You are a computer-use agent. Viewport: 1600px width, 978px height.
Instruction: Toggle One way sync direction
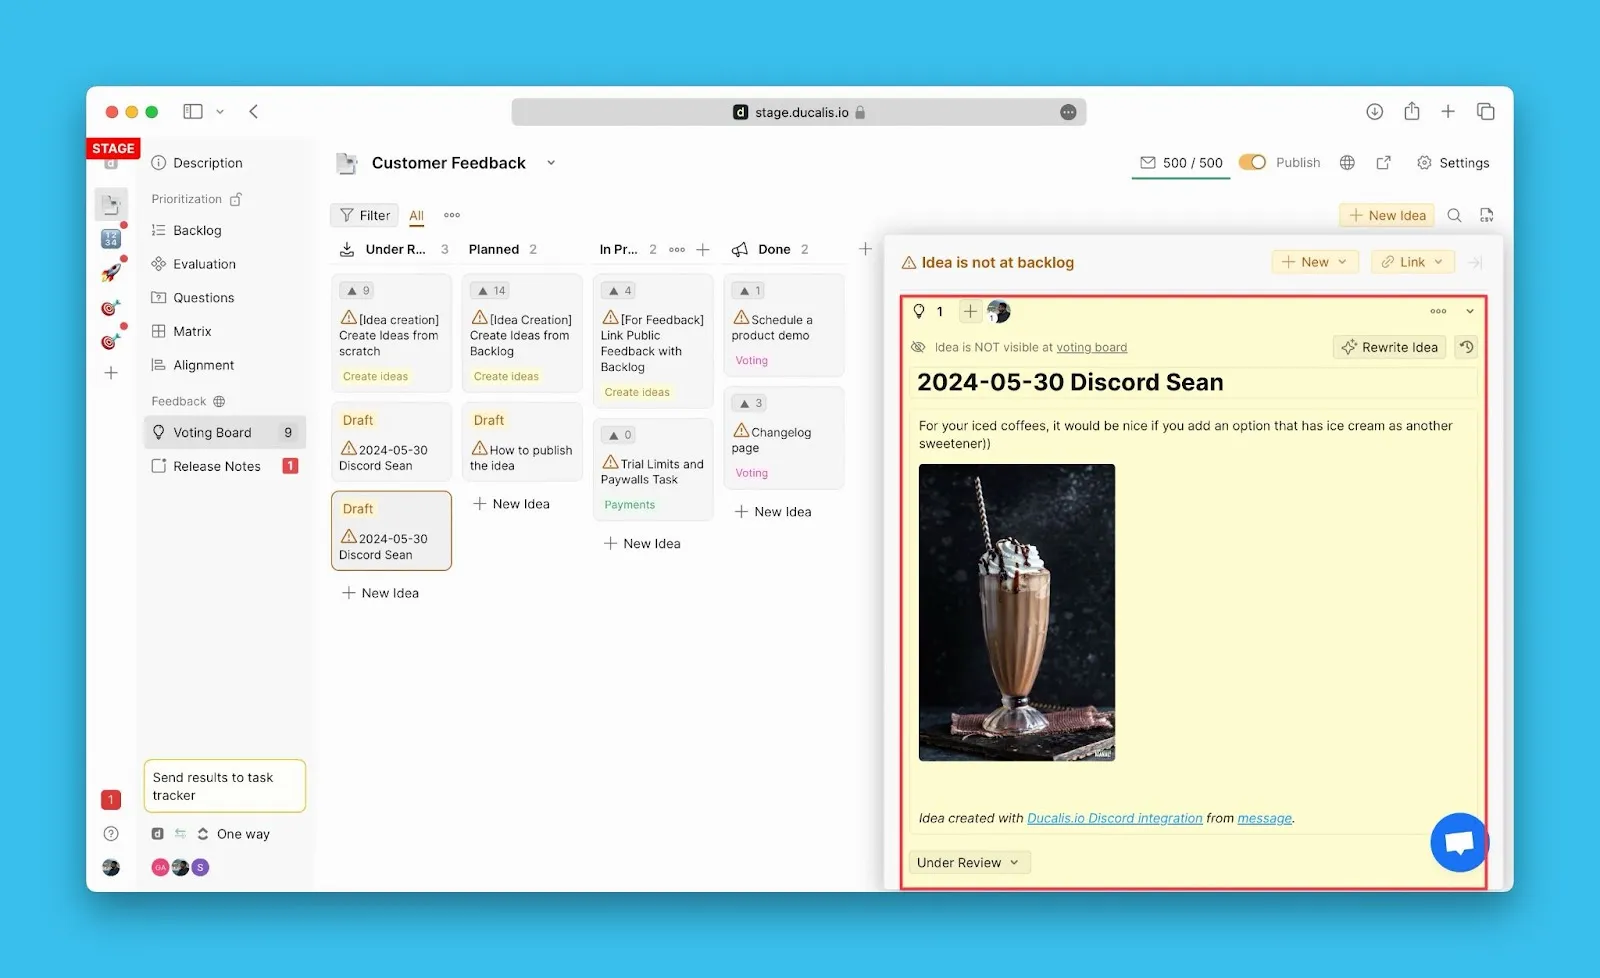pos(233,834)
